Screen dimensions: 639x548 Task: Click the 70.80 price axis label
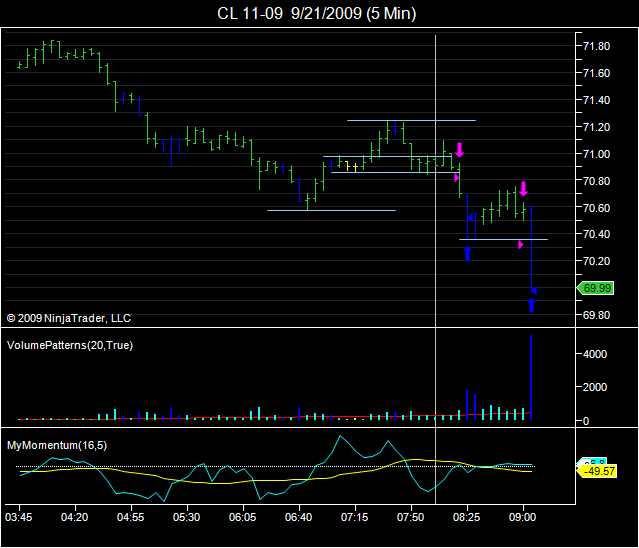click(x=596, y=181)
